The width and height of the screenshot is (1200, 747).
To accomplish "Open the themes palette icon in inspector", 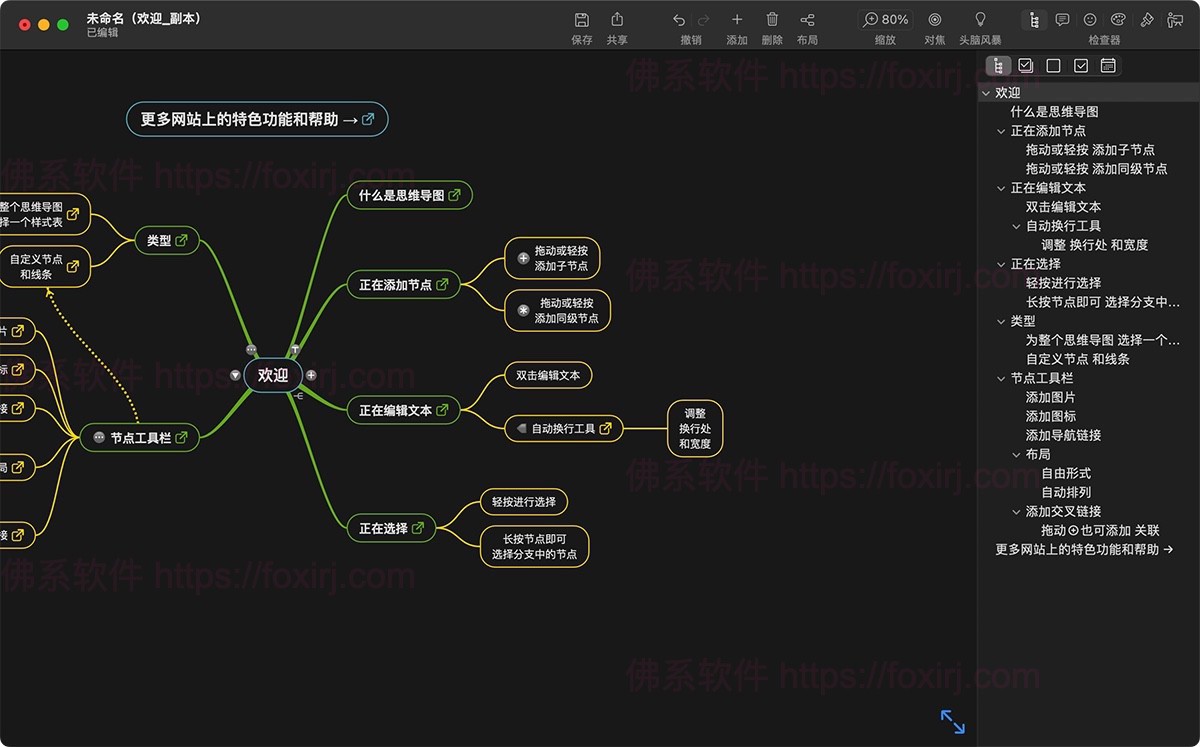I will coord(1118,20).
